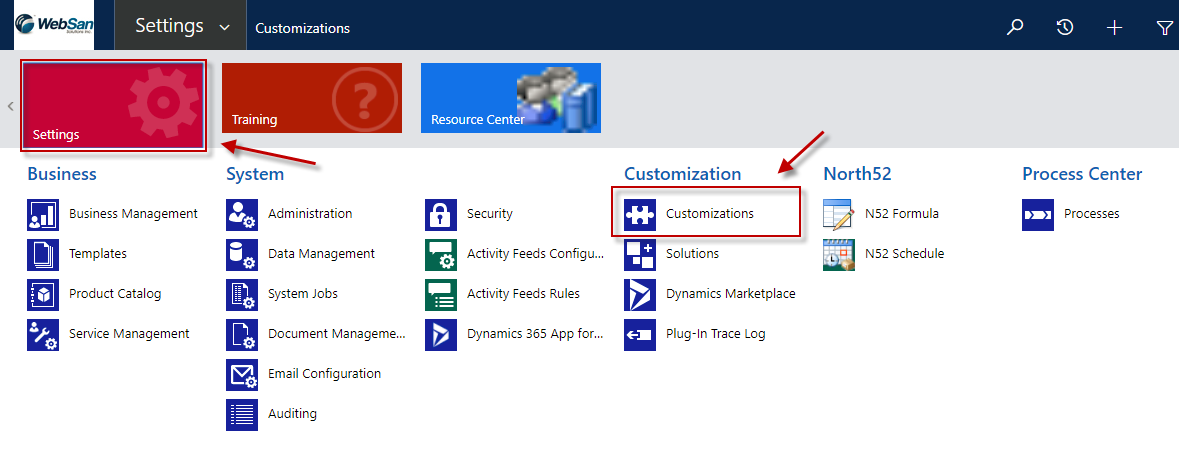Click the Activity Feeds Configuration icon
Screen dimensions: 1179x455
click(441, 254)
